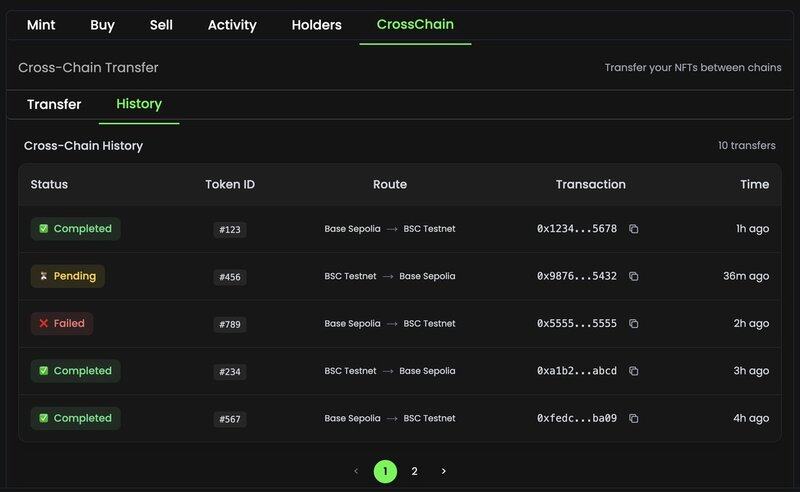800x492 pixels.
Task: Copy transaction hash 0x5555...5555
Action: 633,324
